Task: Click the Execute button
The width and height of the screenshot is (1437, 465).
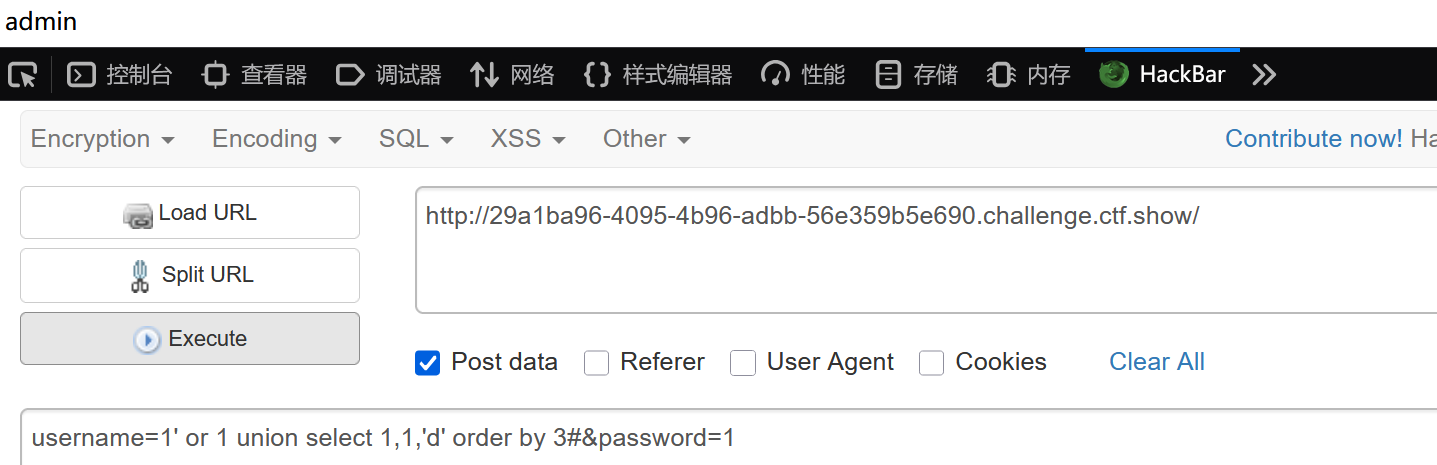Action: [190, 339]
